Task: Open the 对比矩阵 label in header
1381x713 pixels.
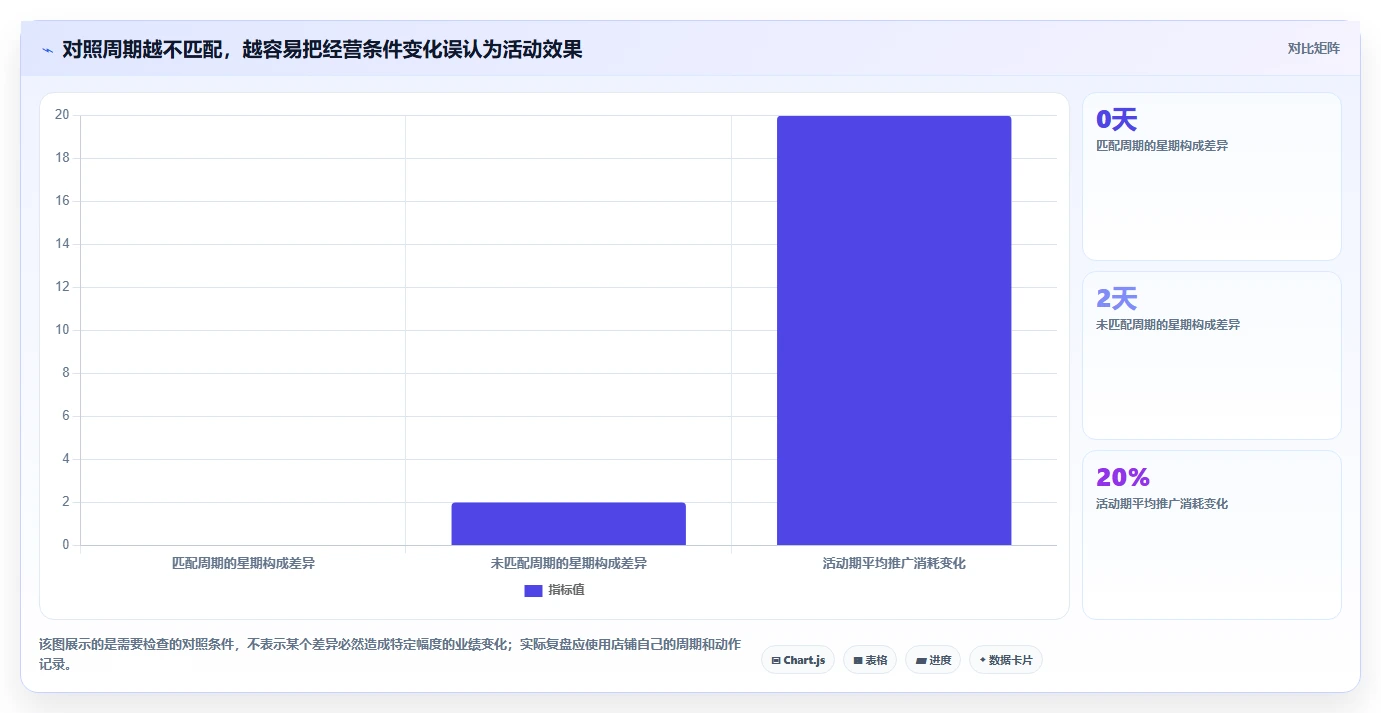Action: tap(1313, 48)
